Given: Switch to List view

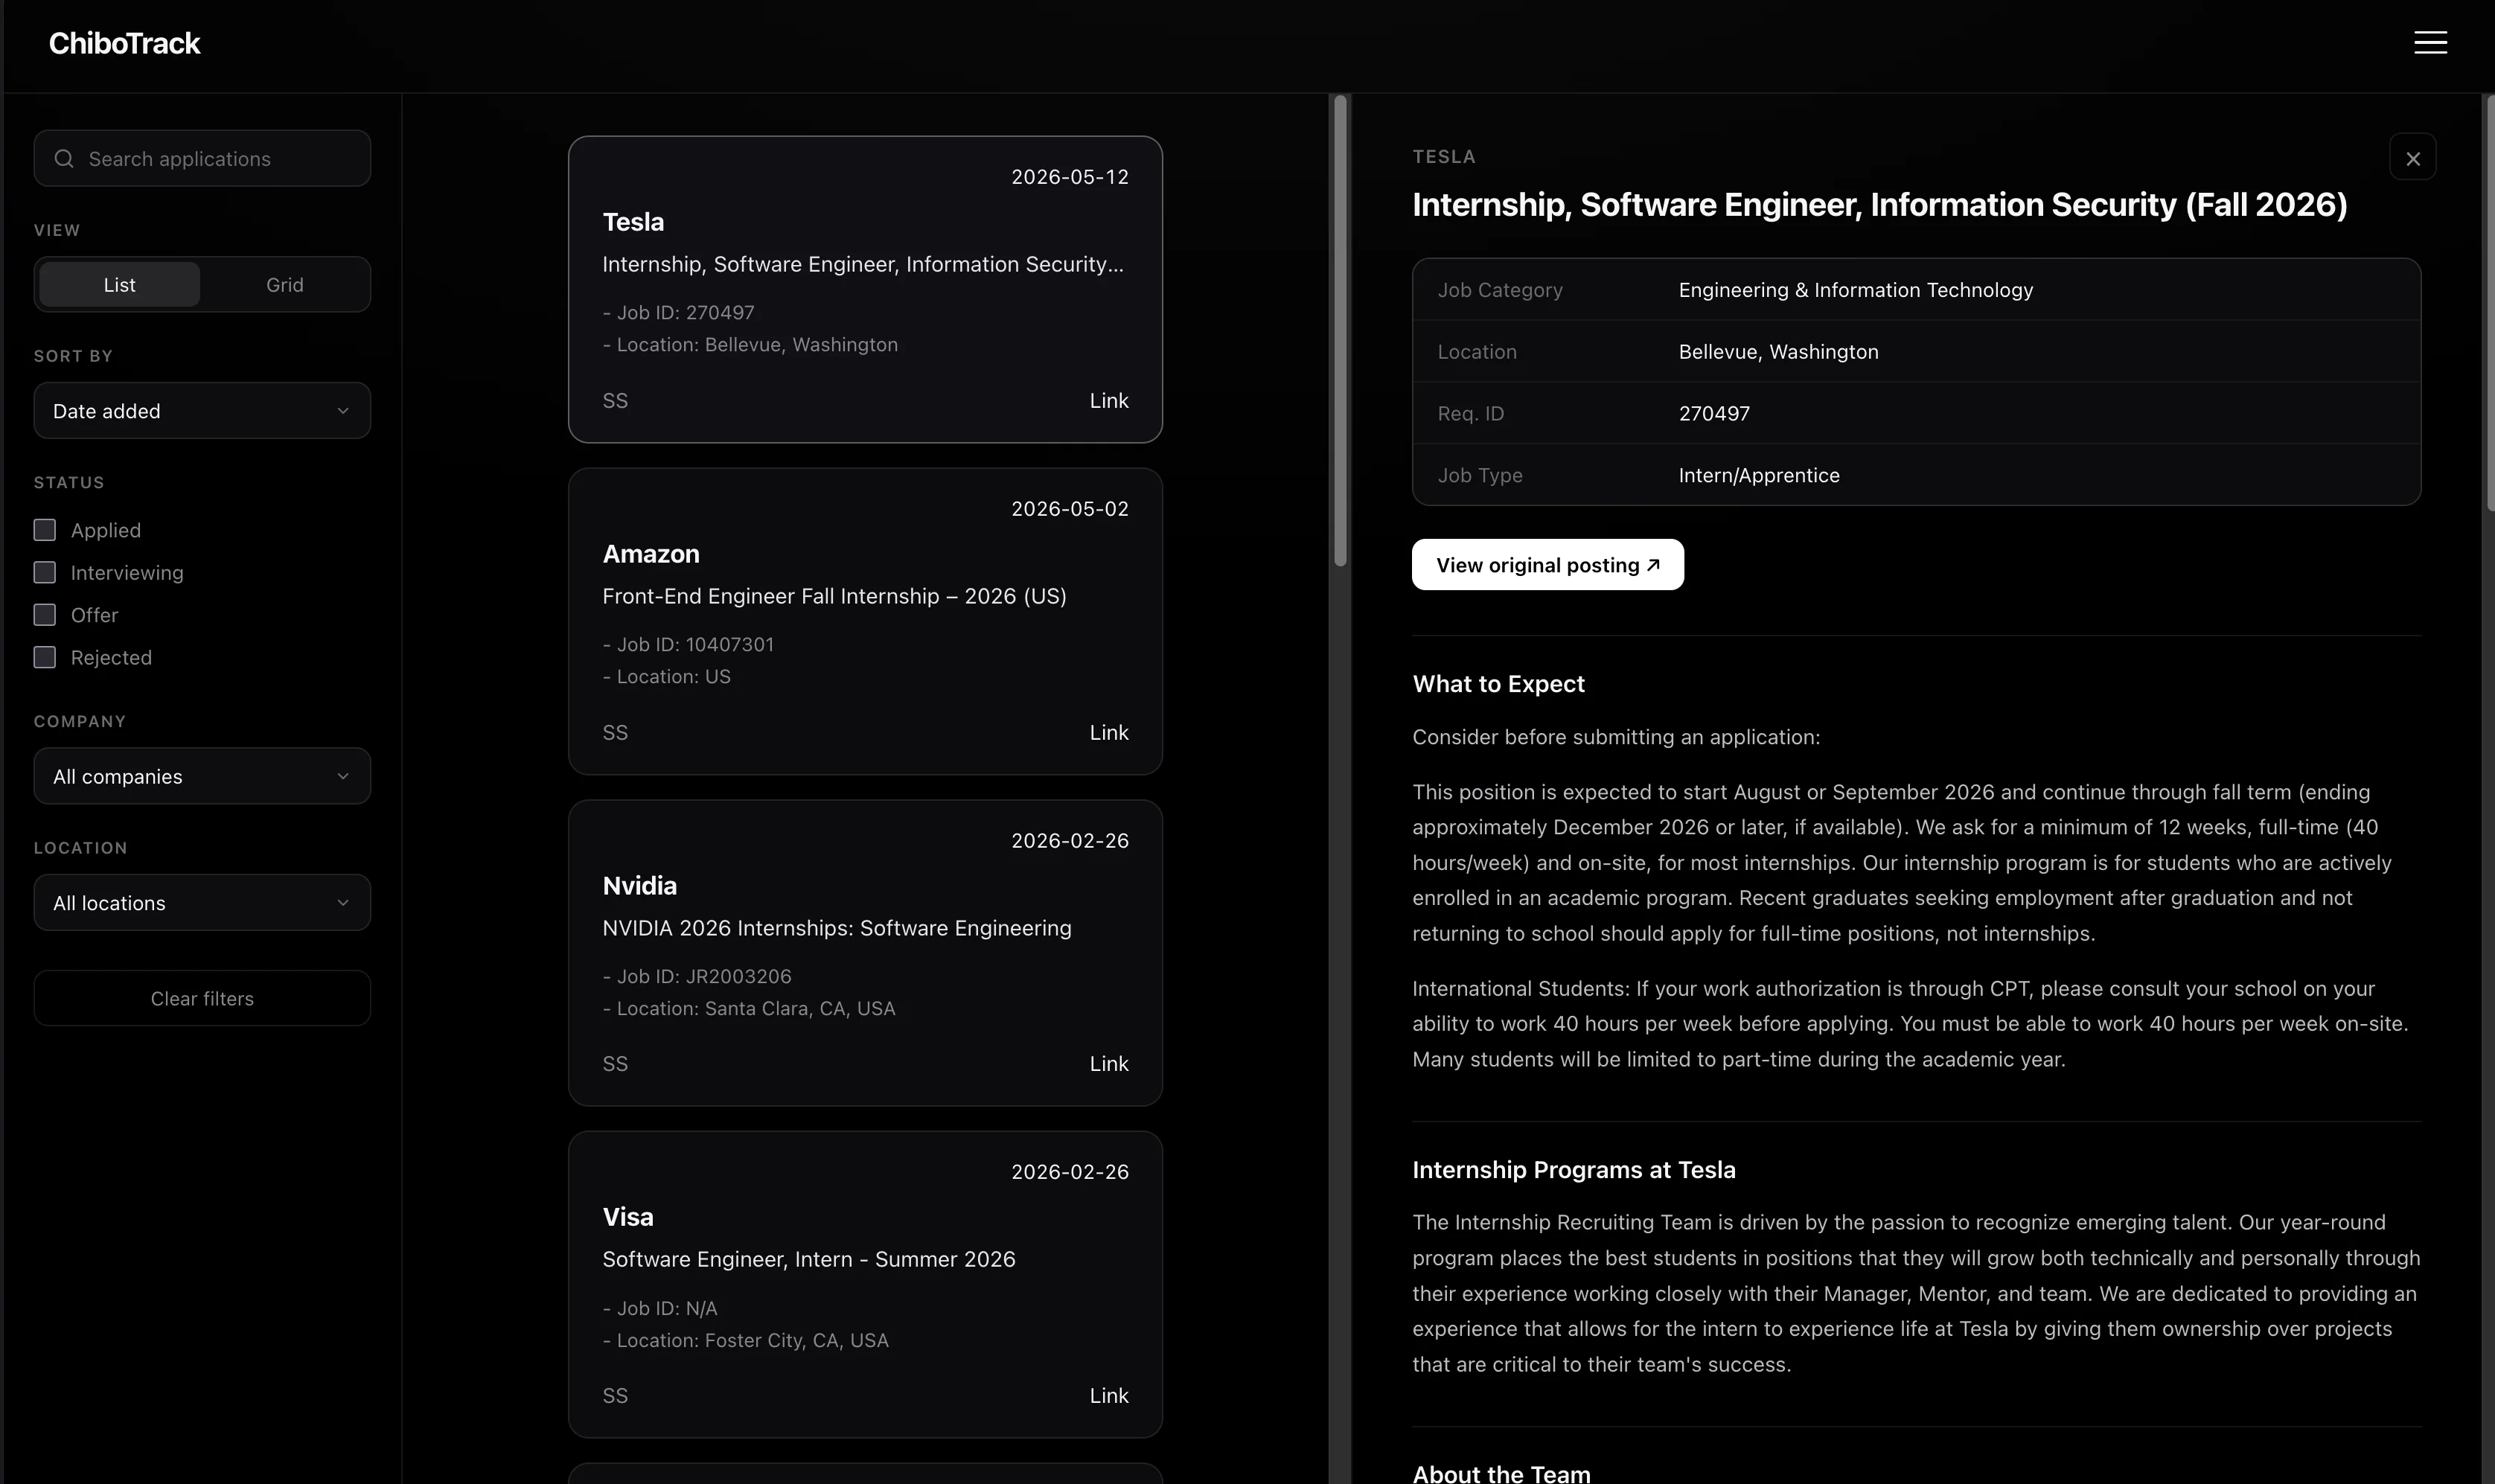Looking at the screenshot, I should (x=119, y=285).
